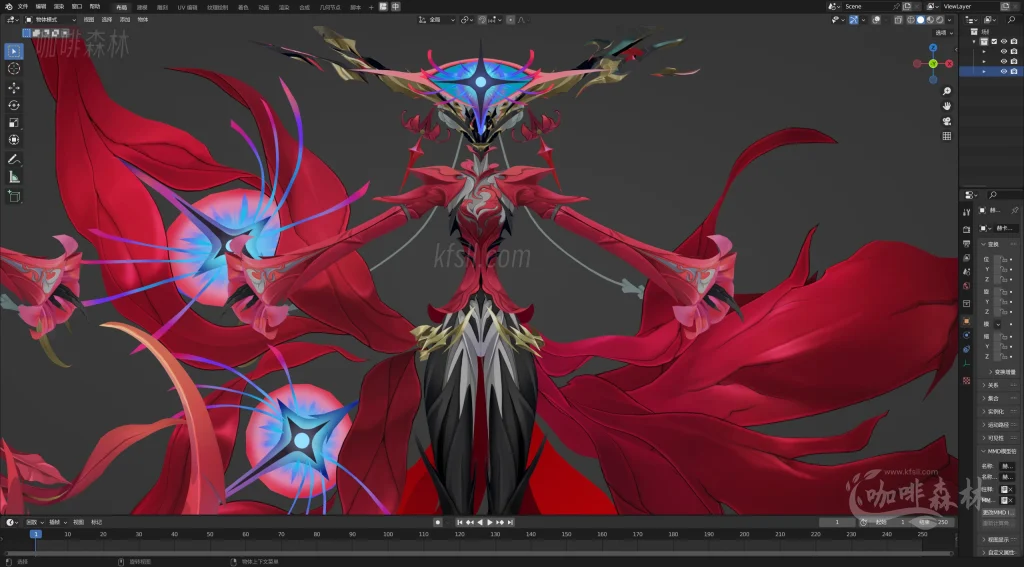Select the Transform tool

point(14,140)
